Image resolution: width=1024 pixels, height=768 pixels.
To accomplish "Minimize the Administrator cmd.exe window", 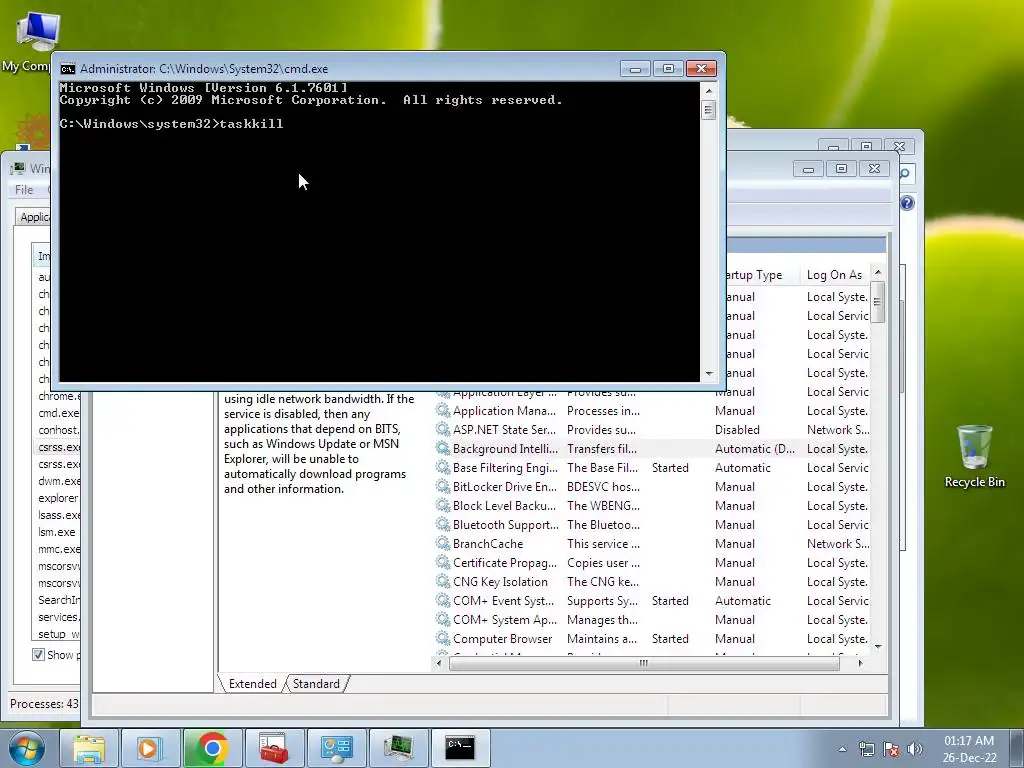I will coord(635,69).
